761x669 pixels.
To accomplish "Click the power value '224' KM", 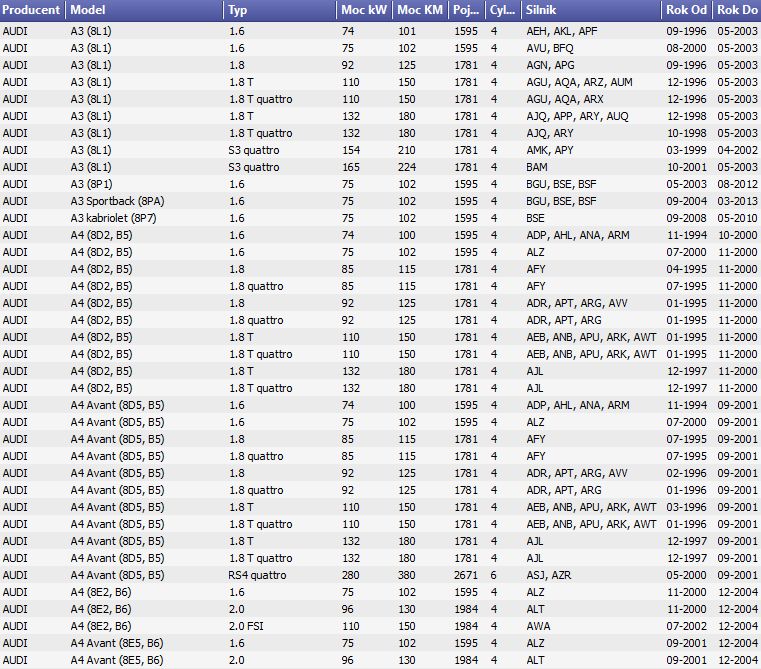I will coord(407,167).
